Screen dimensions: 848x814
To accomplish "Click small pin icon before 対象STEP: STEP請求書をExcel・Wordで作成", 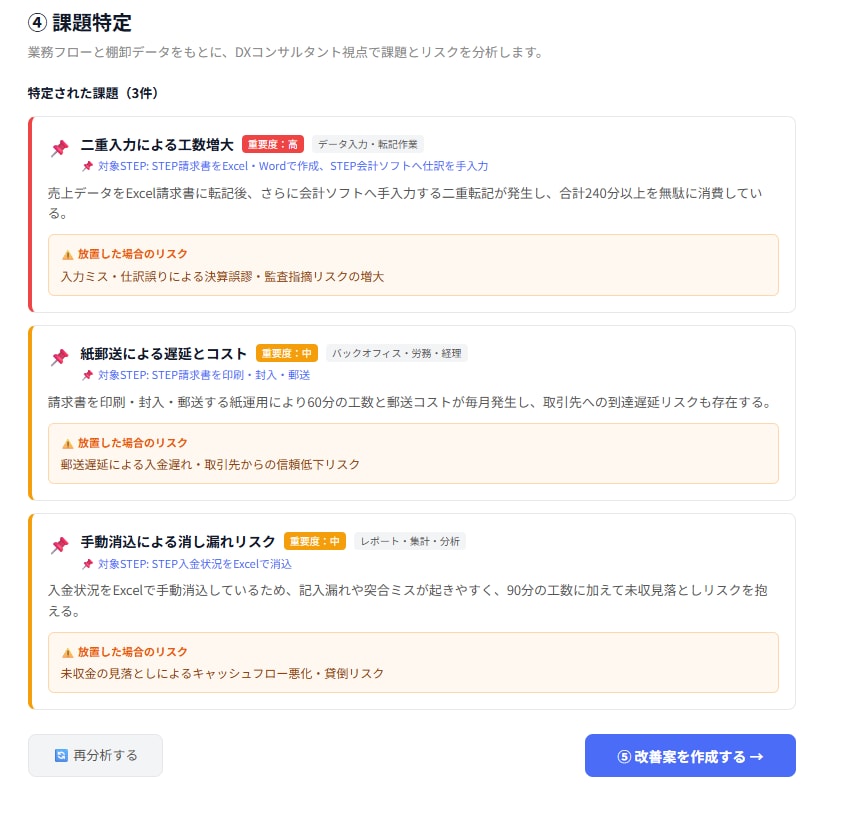I will click(88, 166).
